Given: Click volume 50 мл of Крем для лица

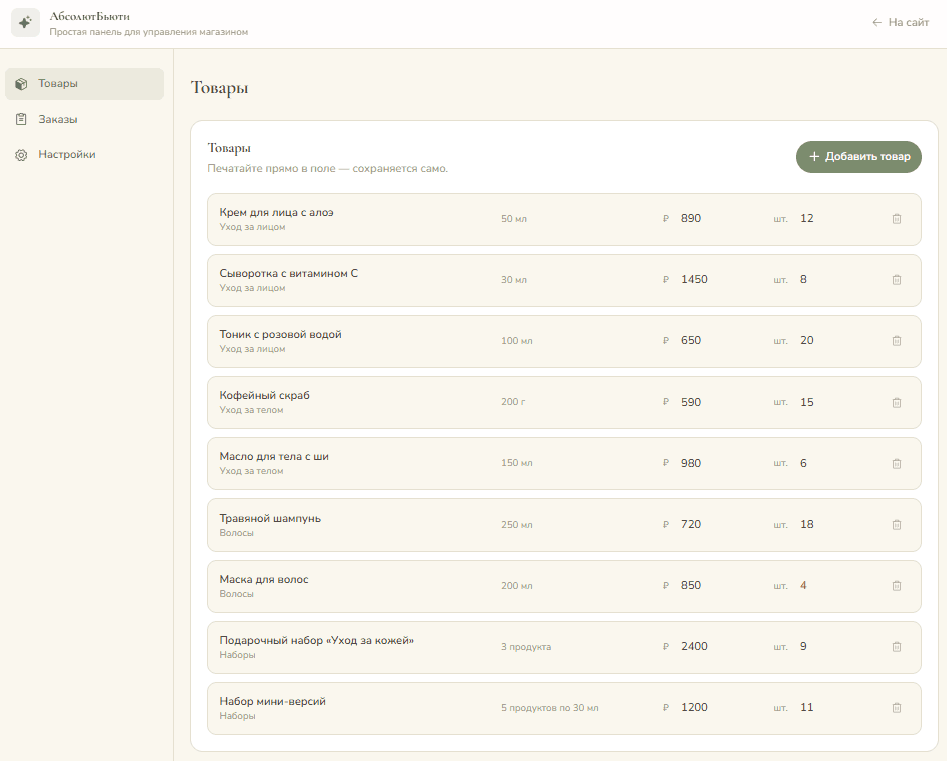Looking at the screenshot, I should 514,219.
